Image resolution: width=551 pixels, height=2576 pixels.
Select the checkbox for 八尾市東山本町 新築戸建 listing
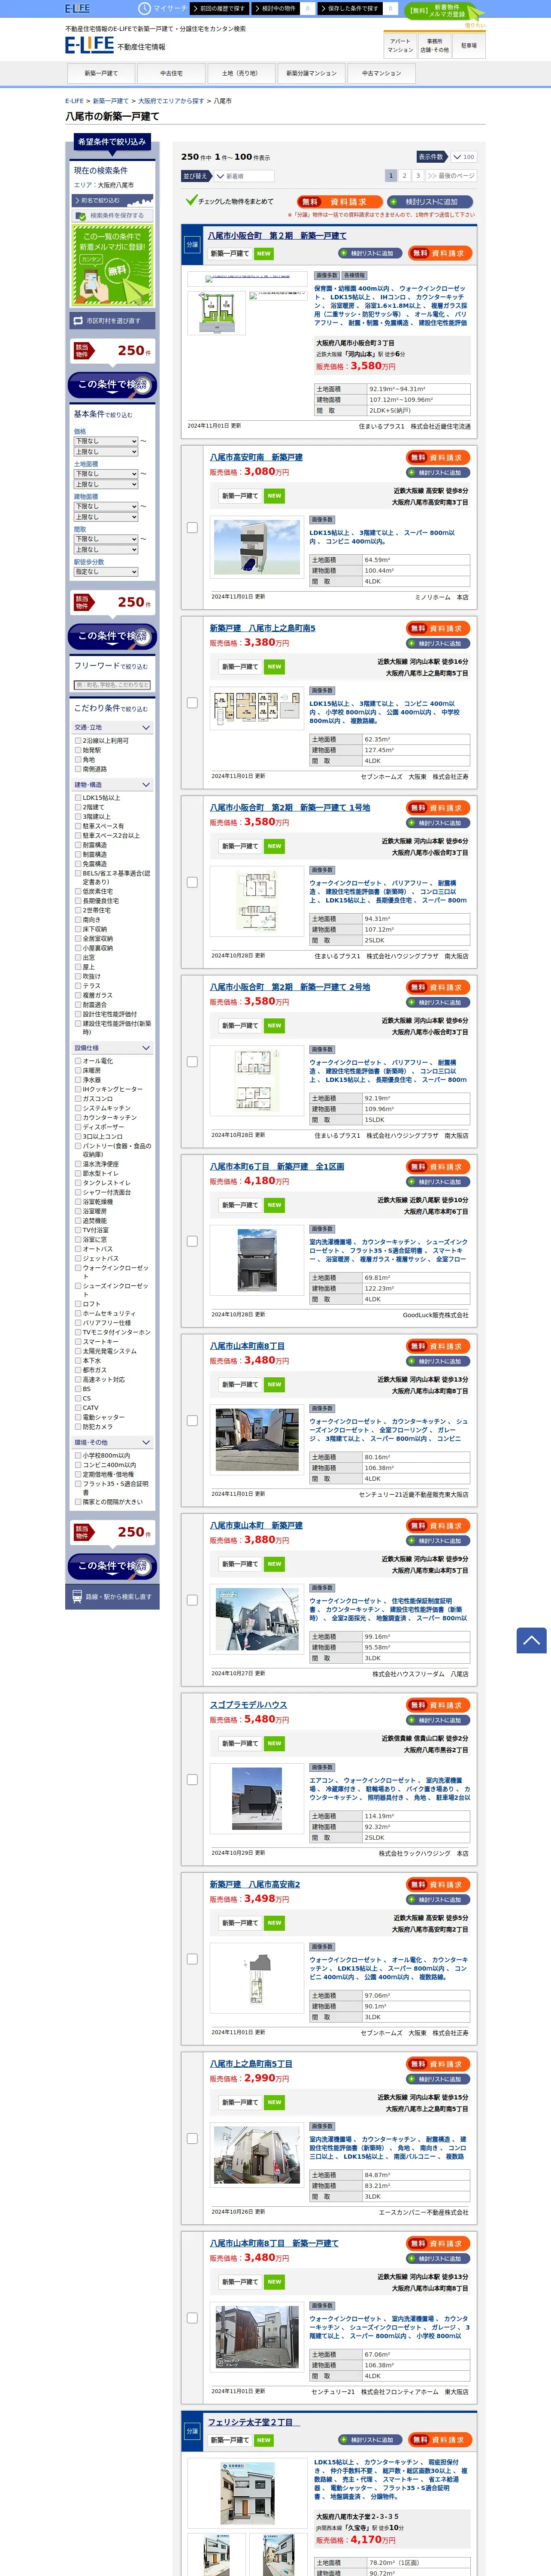coord(192,1600)
